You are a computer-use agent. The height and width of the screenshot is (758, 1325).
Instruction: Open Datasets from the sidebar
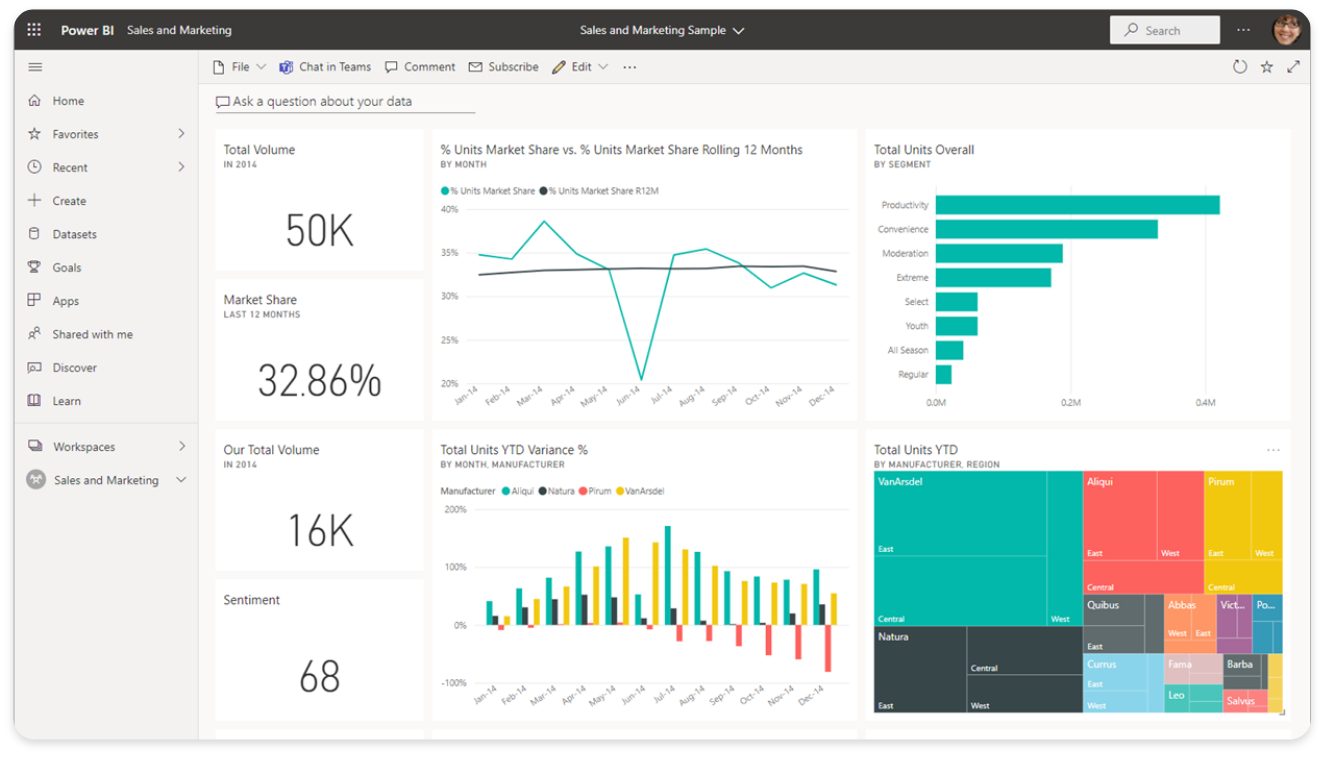(x=74, y=233)
